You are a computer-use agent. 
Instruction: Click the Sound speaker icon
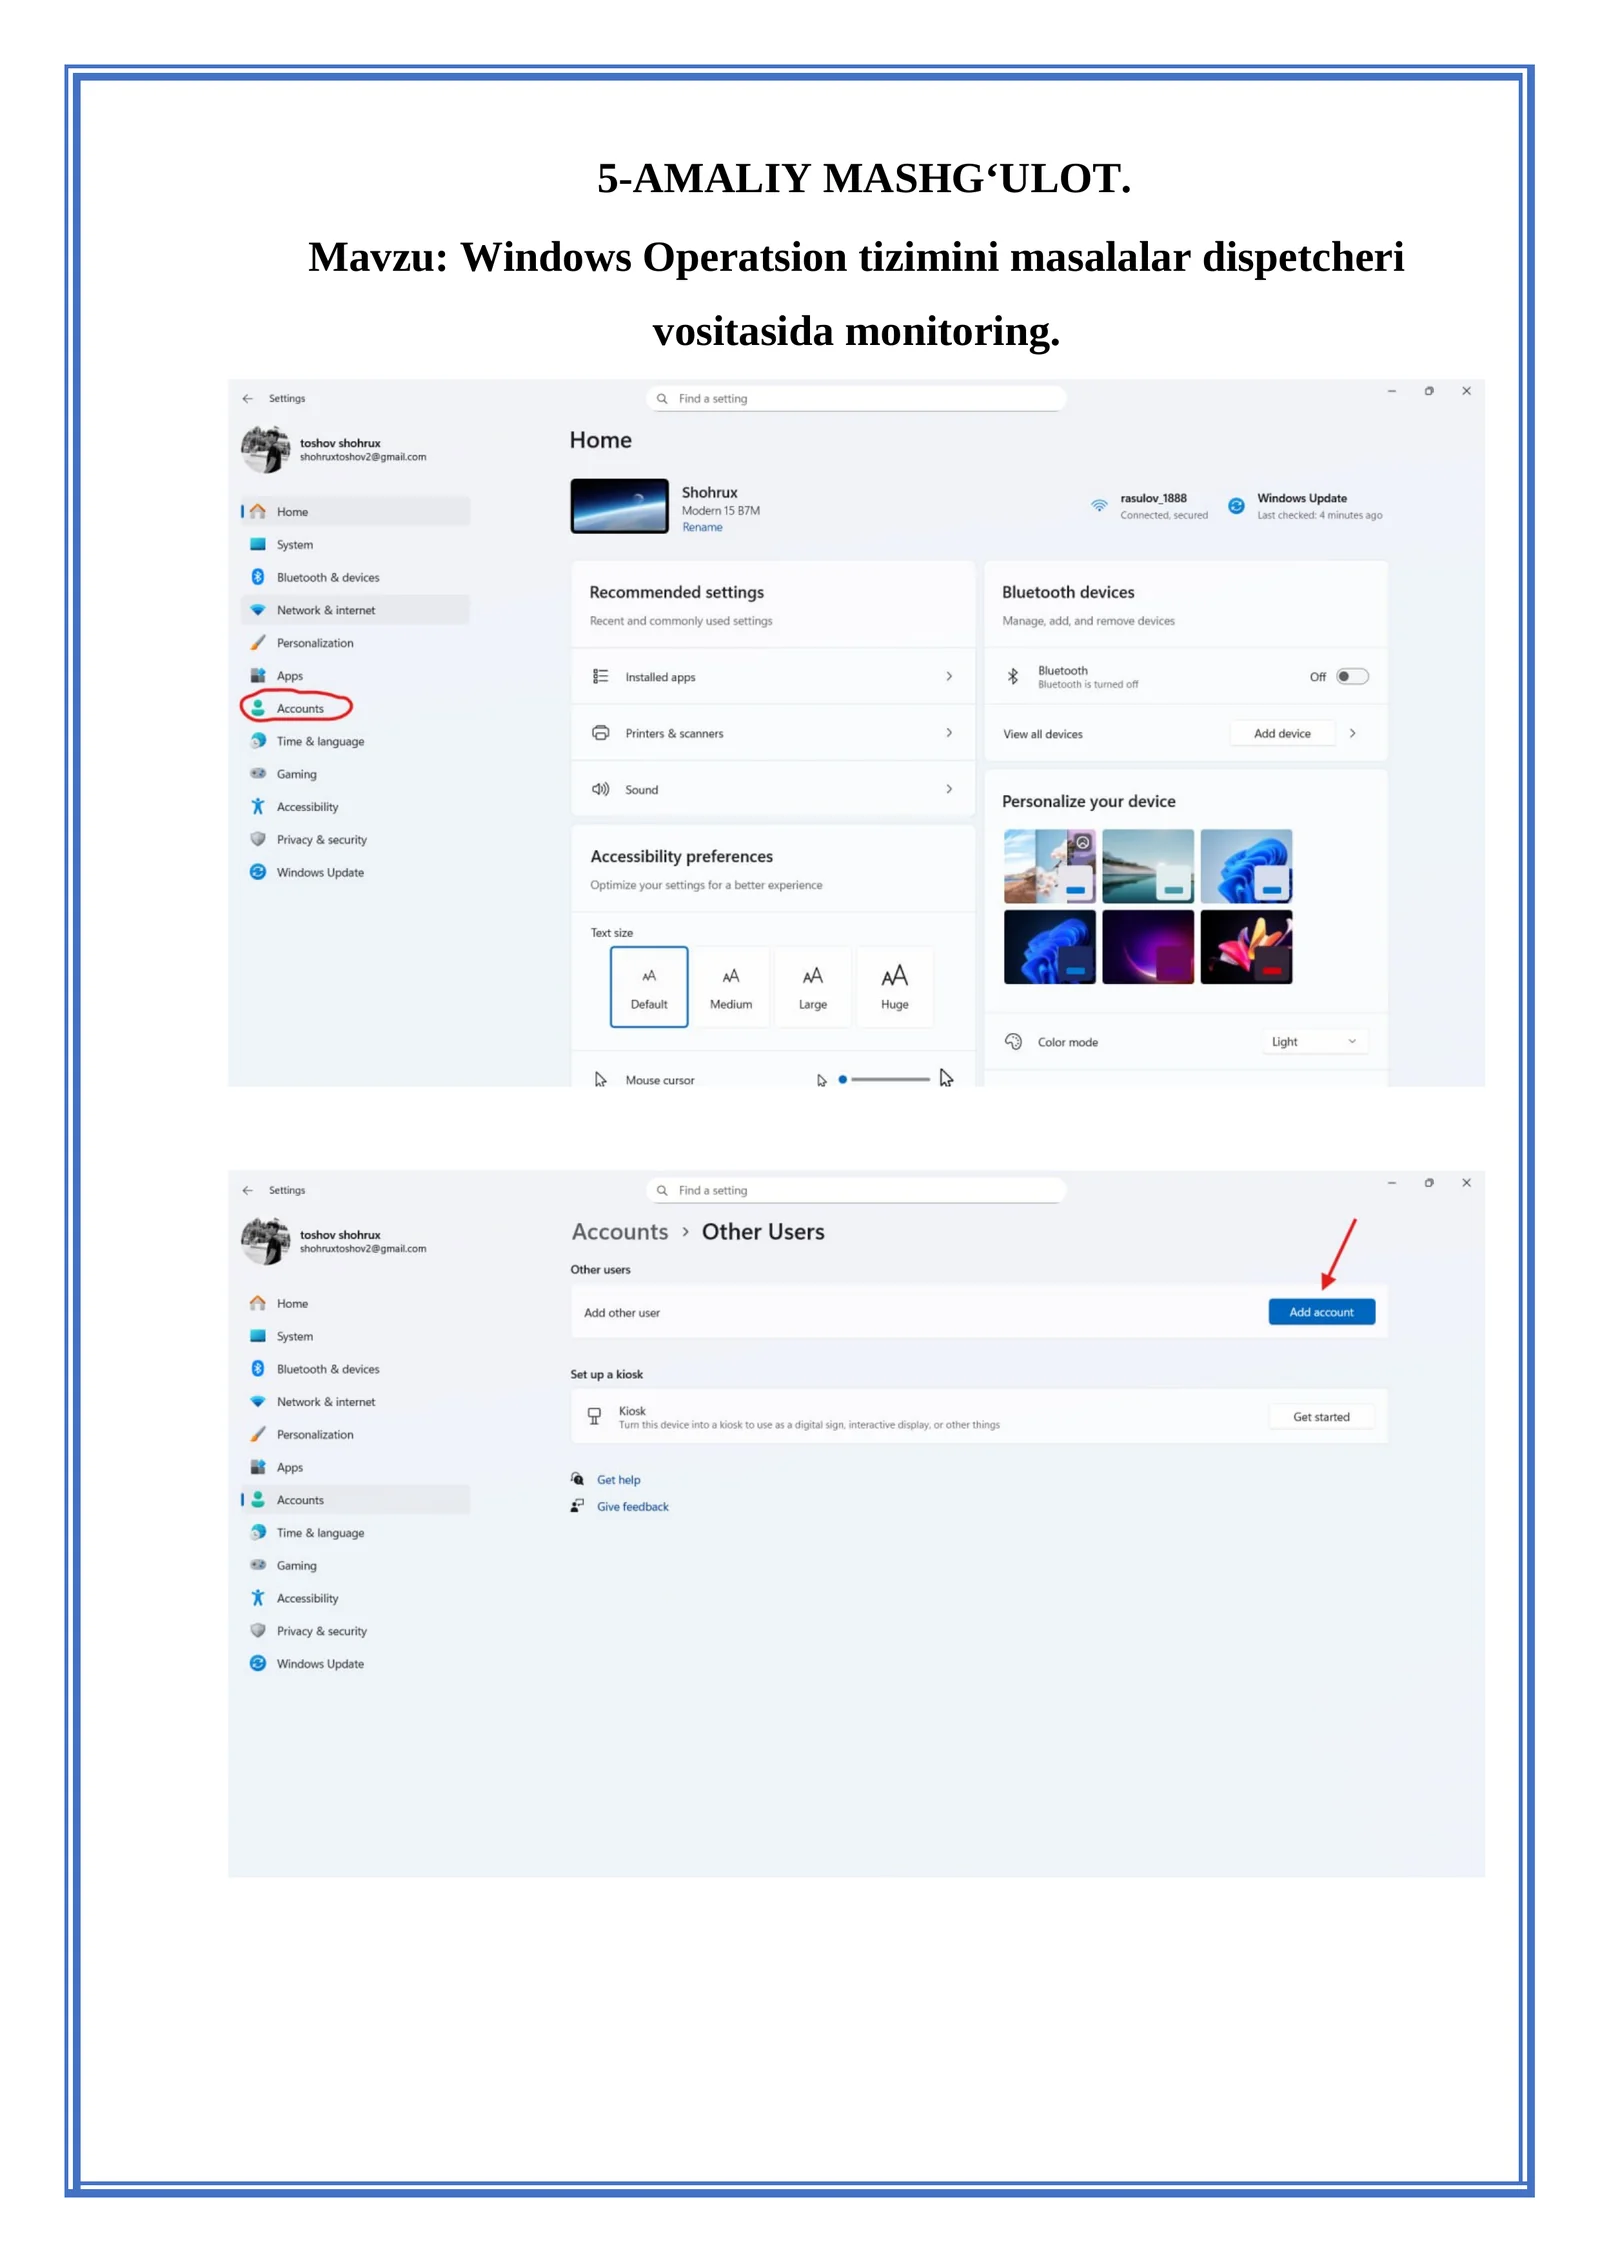[600, 789]
